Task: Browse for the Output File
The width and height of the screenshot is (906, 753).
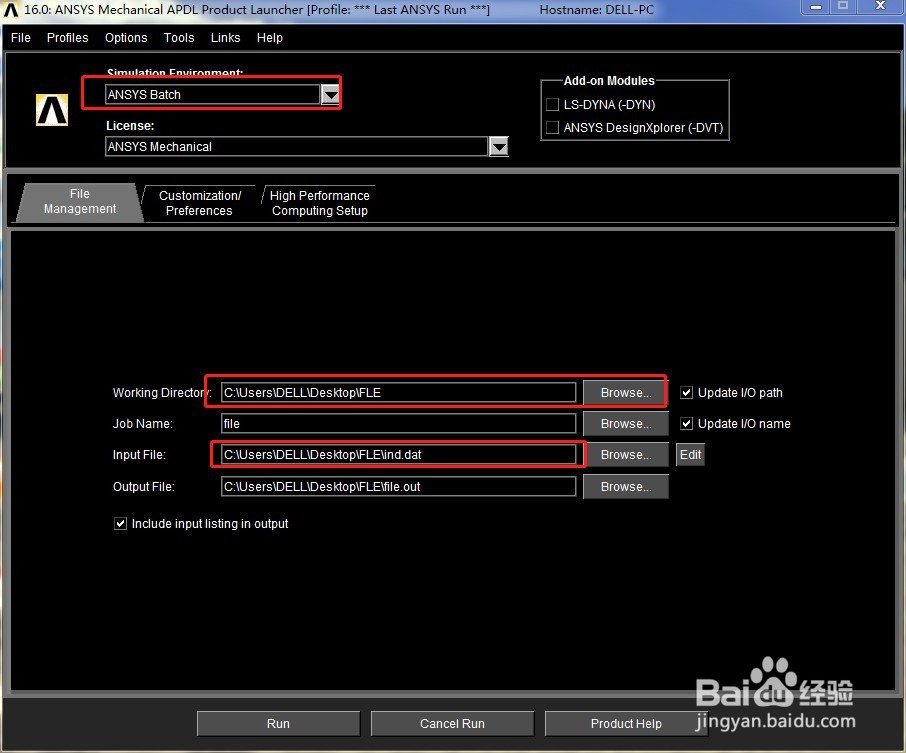Action: (626, 487)
